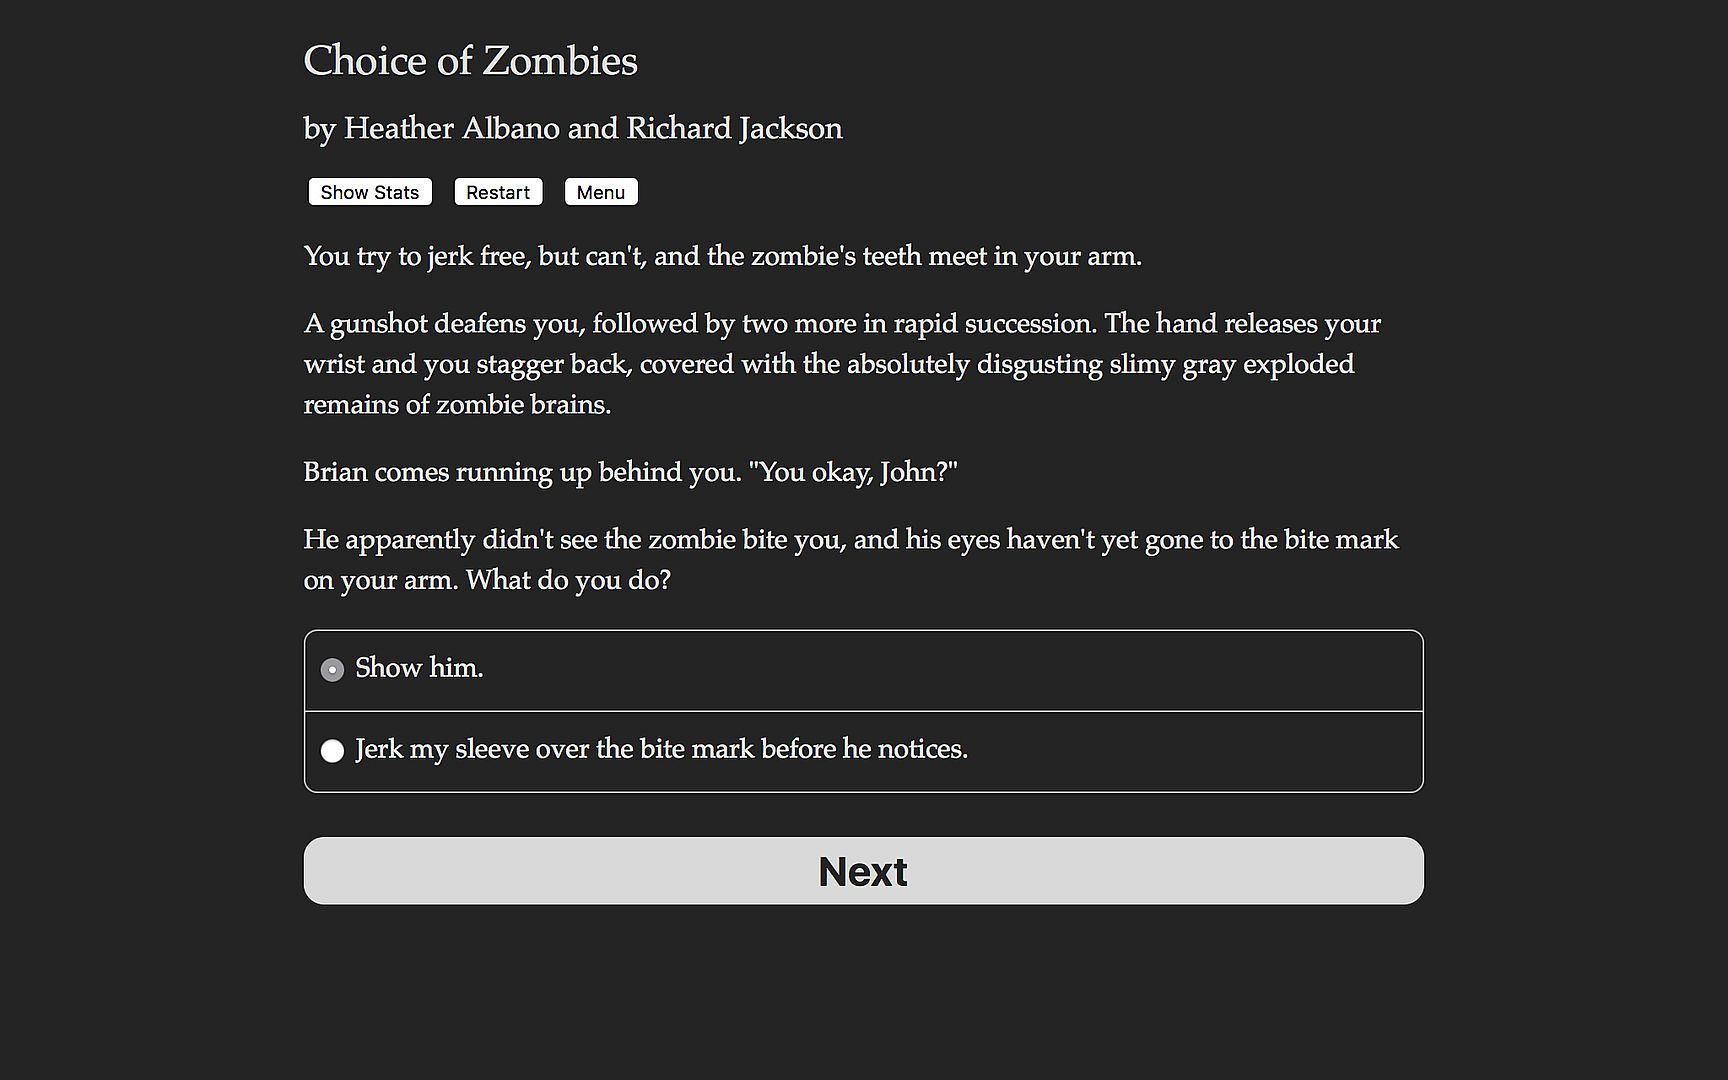Click the word "by" in author line
1728x1080 pixels.
[319, 130]
